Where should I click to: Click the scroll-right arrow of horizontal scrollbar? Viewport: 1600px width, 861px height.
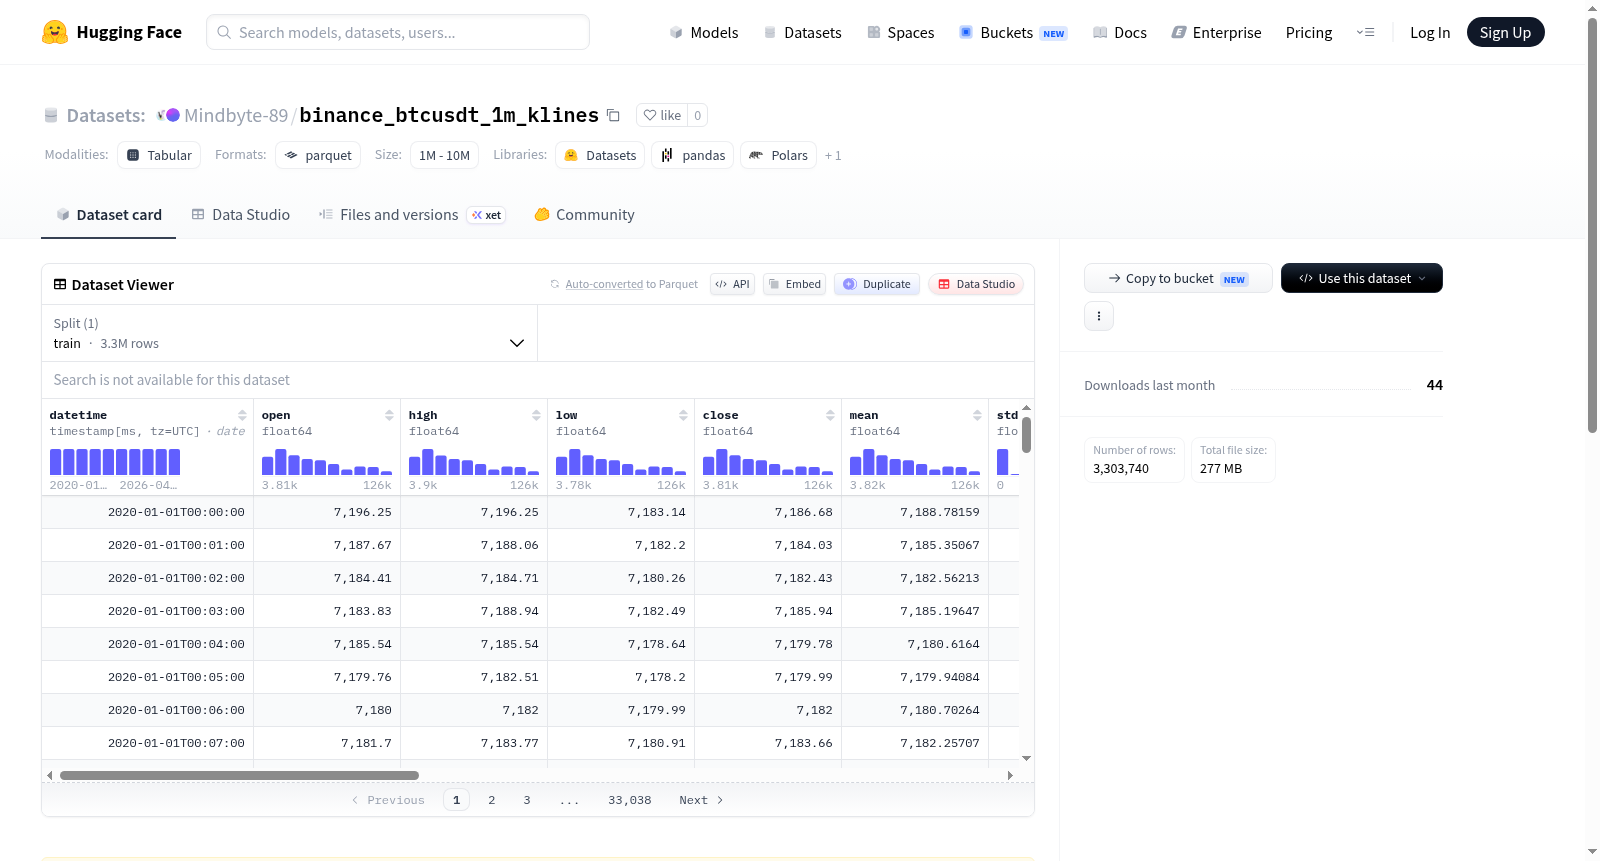[x=1010, y=775]
